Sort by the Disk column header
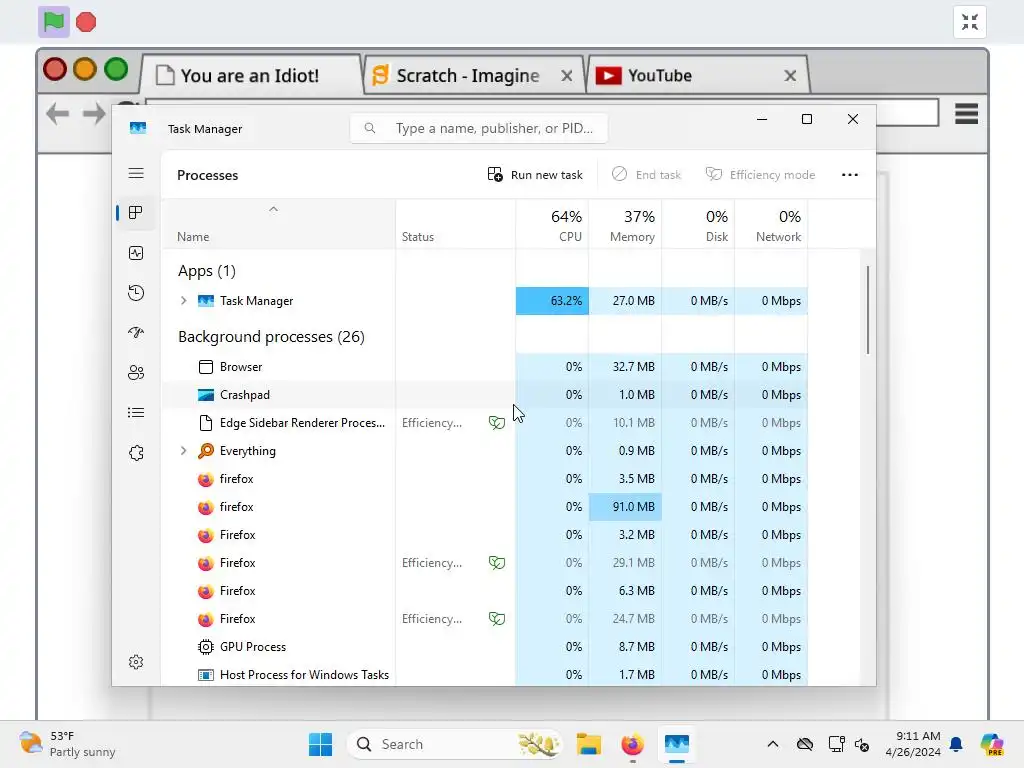Viewport: 1024px width, 768px height. click(x=699, y=225)
